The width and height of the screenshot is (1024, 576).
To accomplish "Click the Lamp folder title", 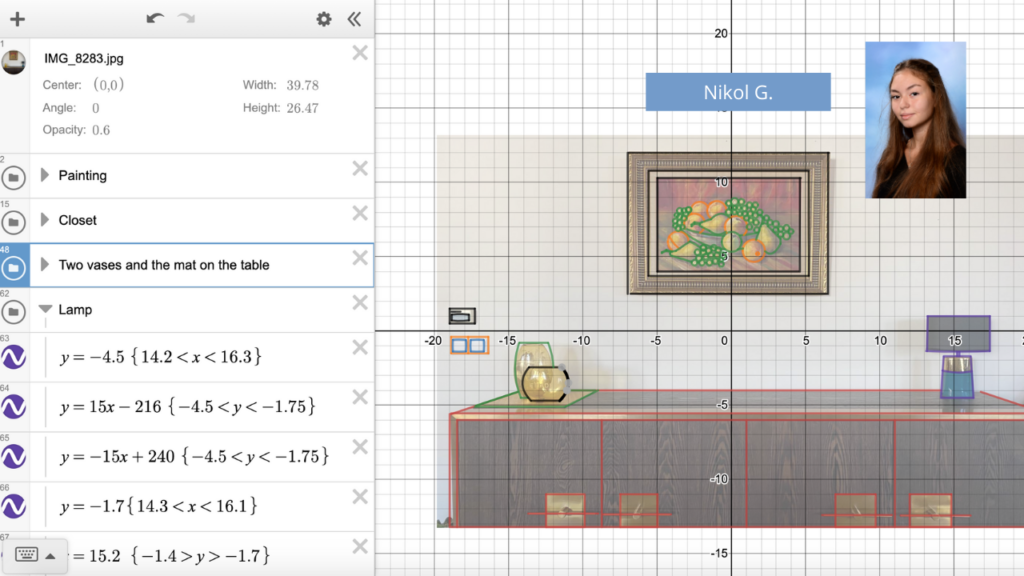I will (75, 310).
